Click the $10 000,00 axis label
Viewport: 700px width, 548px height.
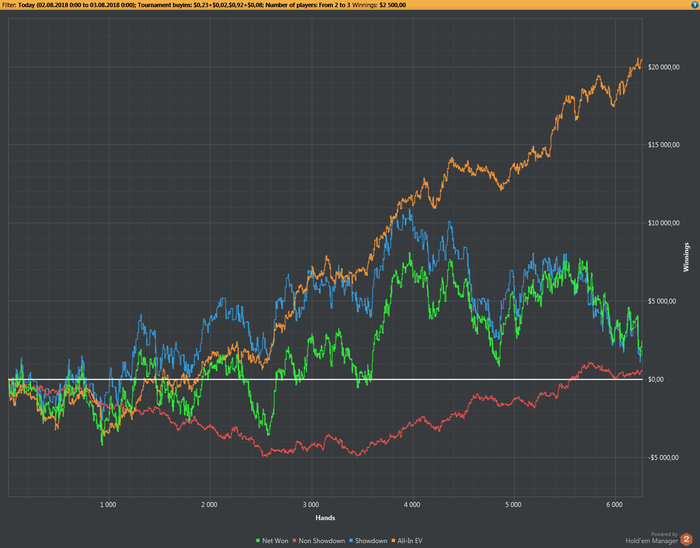coord(663,223)
